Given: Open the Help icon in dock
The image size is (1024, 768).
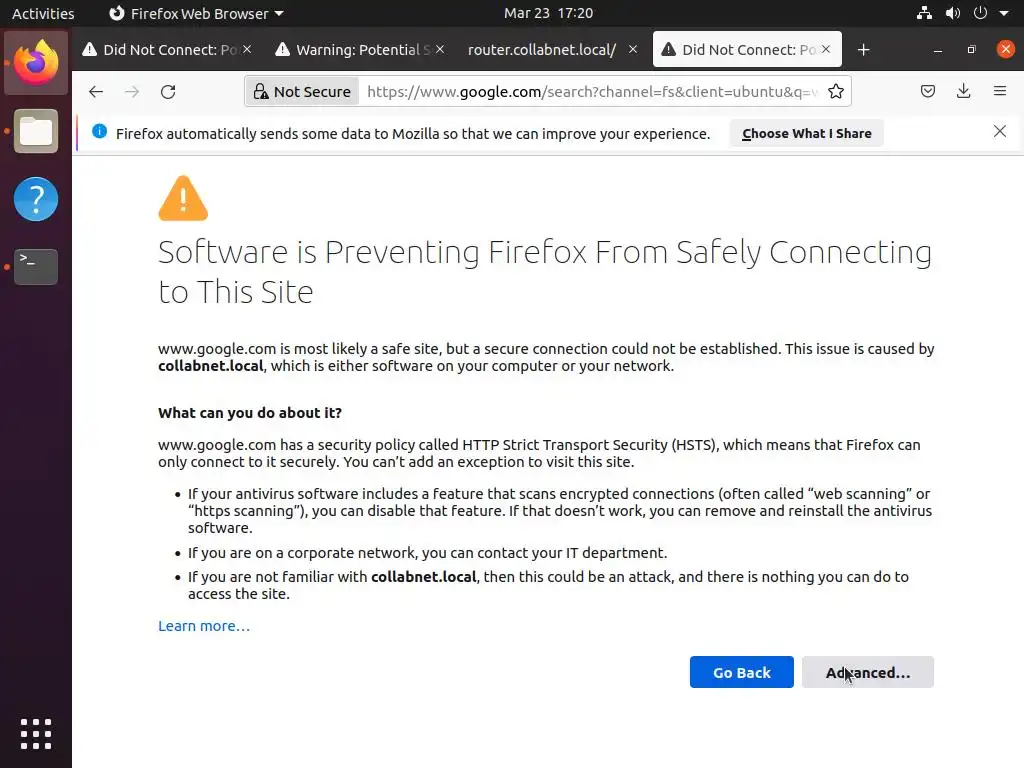Looking at the screenshot, I should [x=36, y=199].
